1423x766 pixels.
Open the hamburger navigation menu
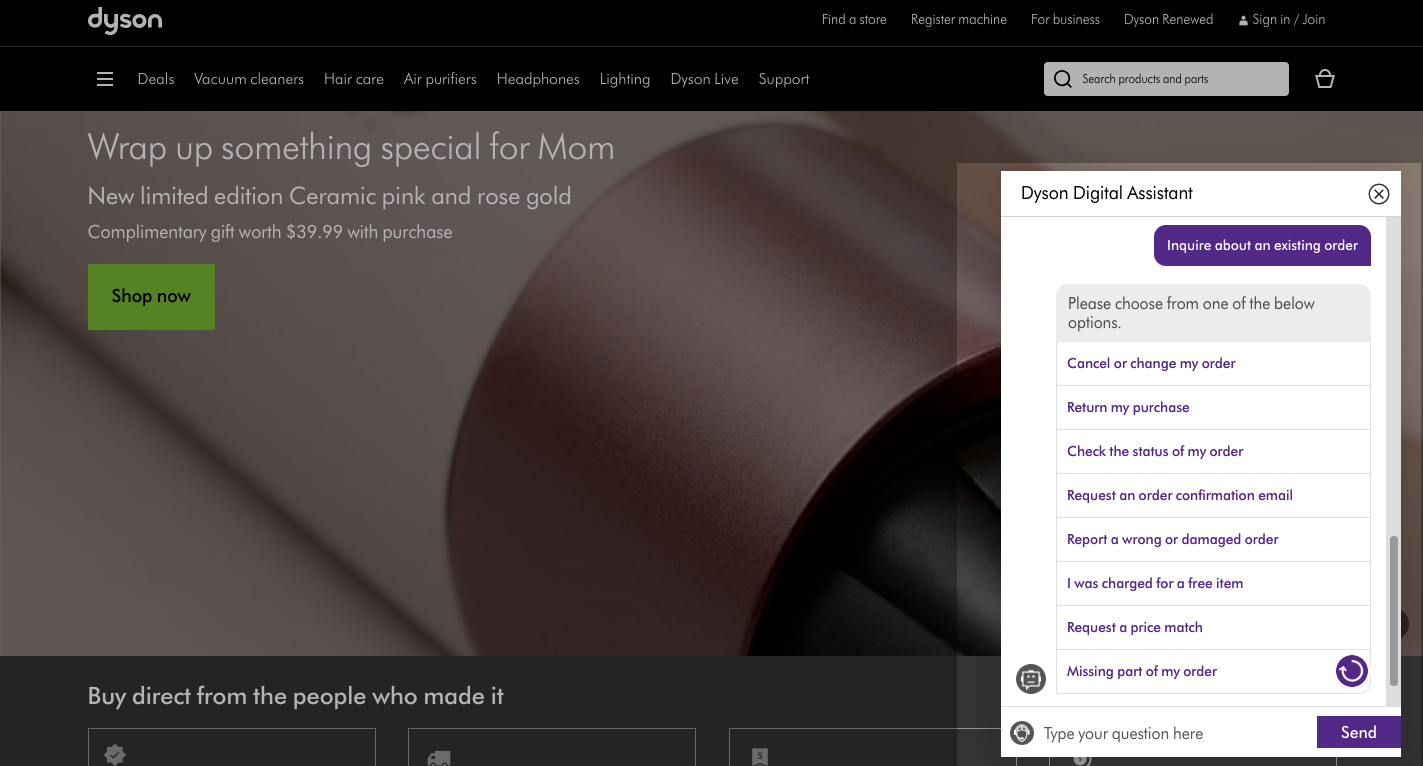[x=105, y=79]
